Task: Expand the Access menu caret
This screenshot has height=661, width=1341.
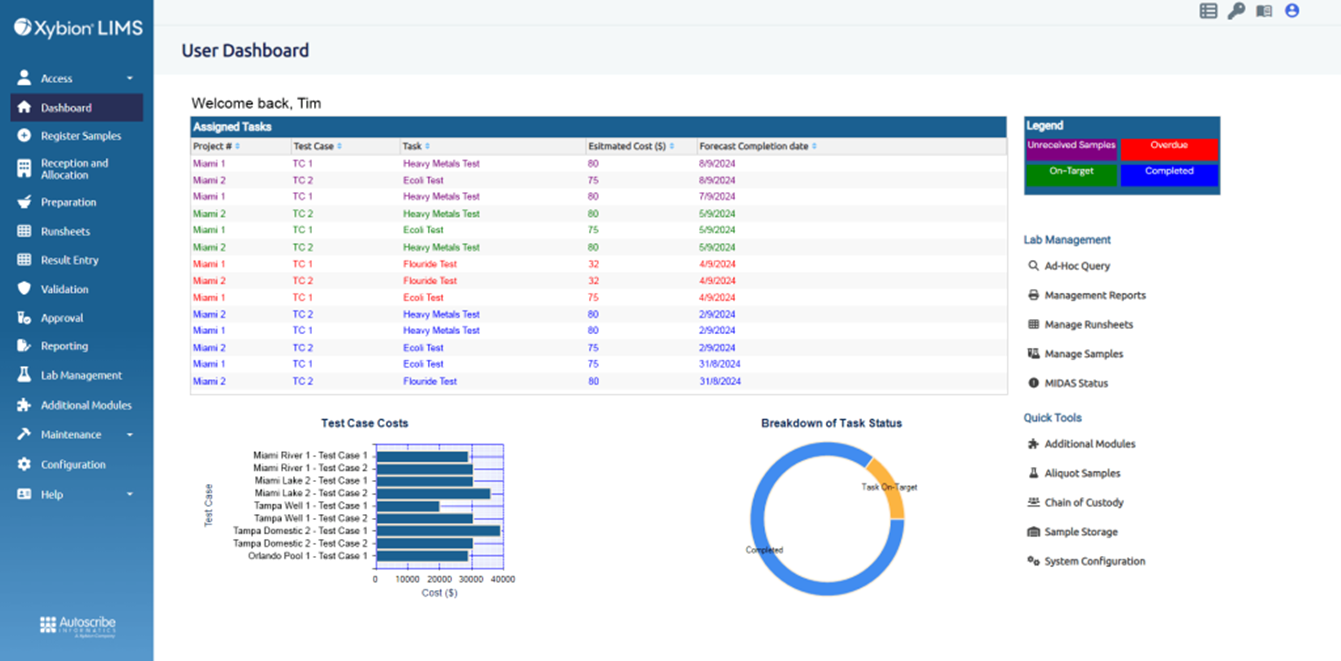Action: point(129,78)
